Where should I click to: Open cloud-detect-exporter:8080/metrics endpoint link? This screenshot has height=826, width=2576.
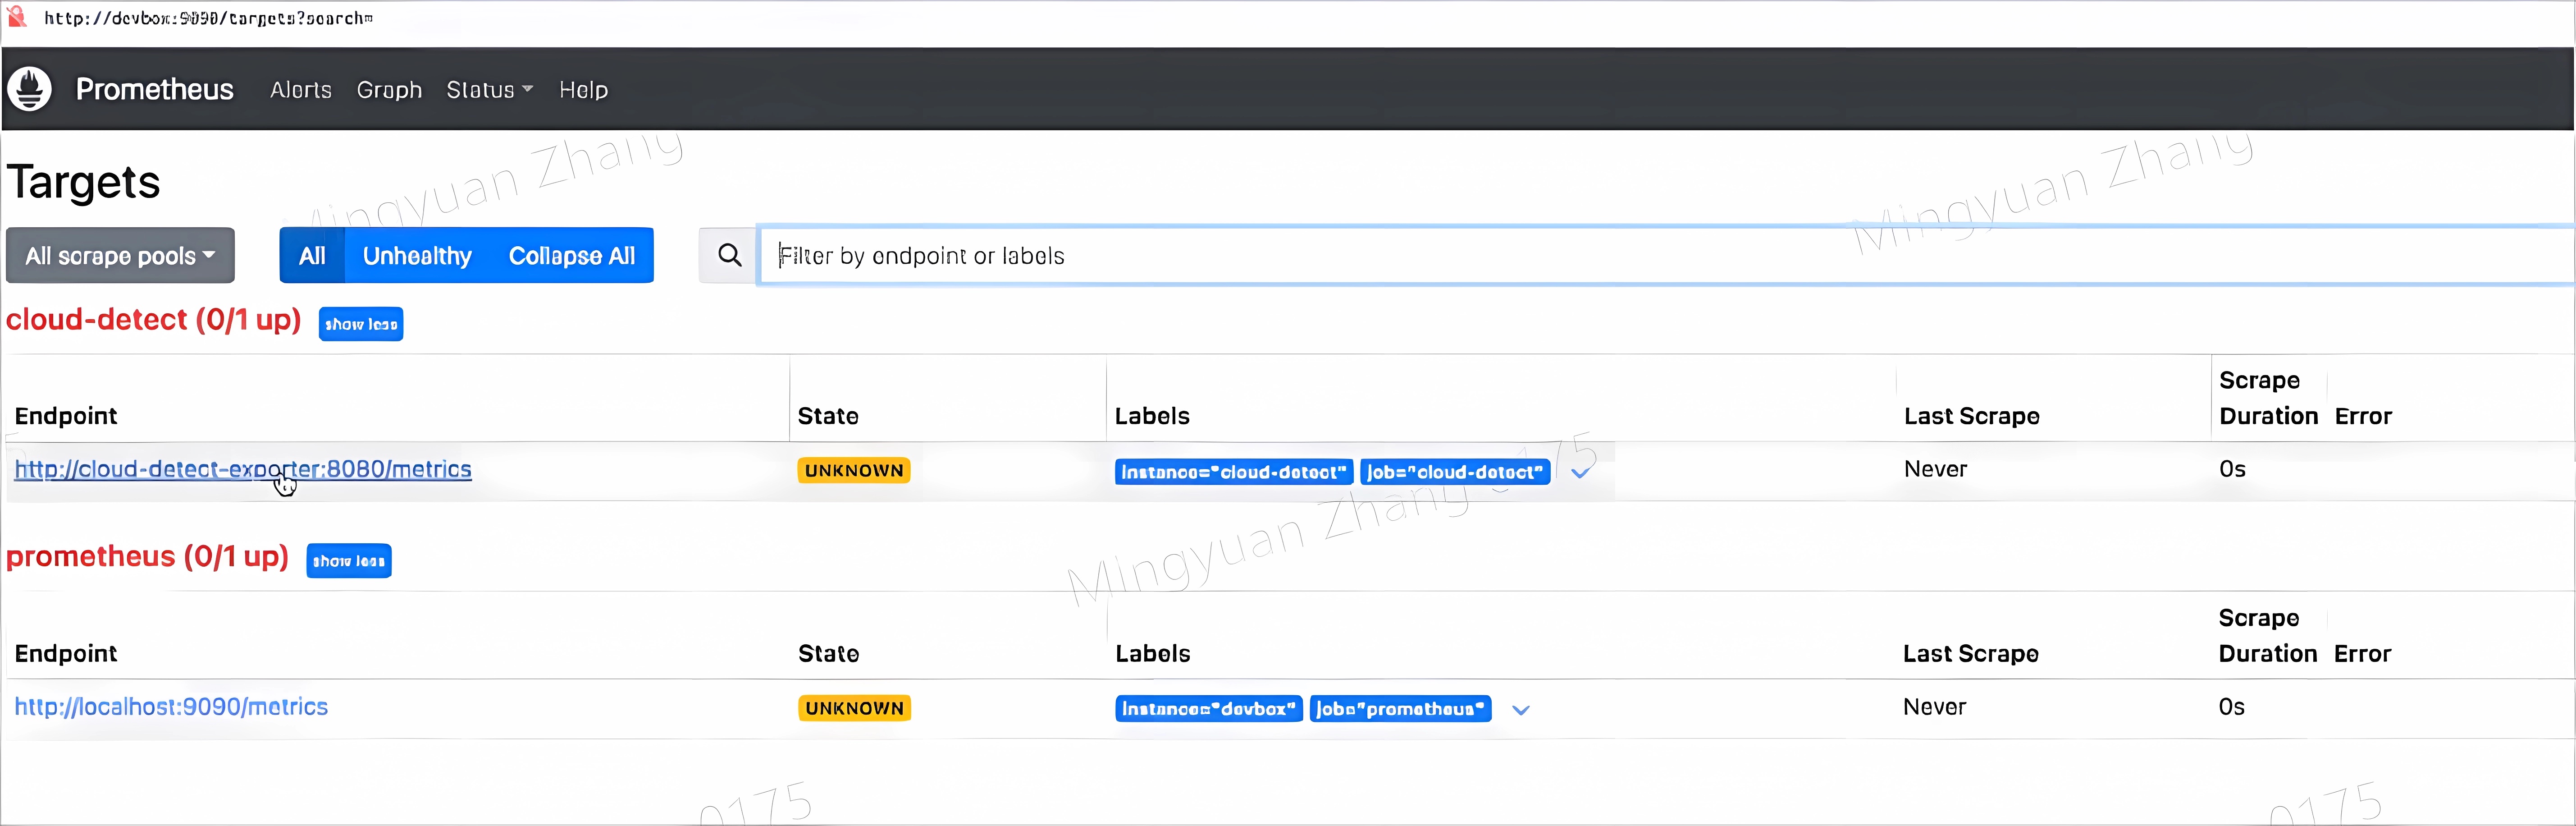tap(243, 469)
